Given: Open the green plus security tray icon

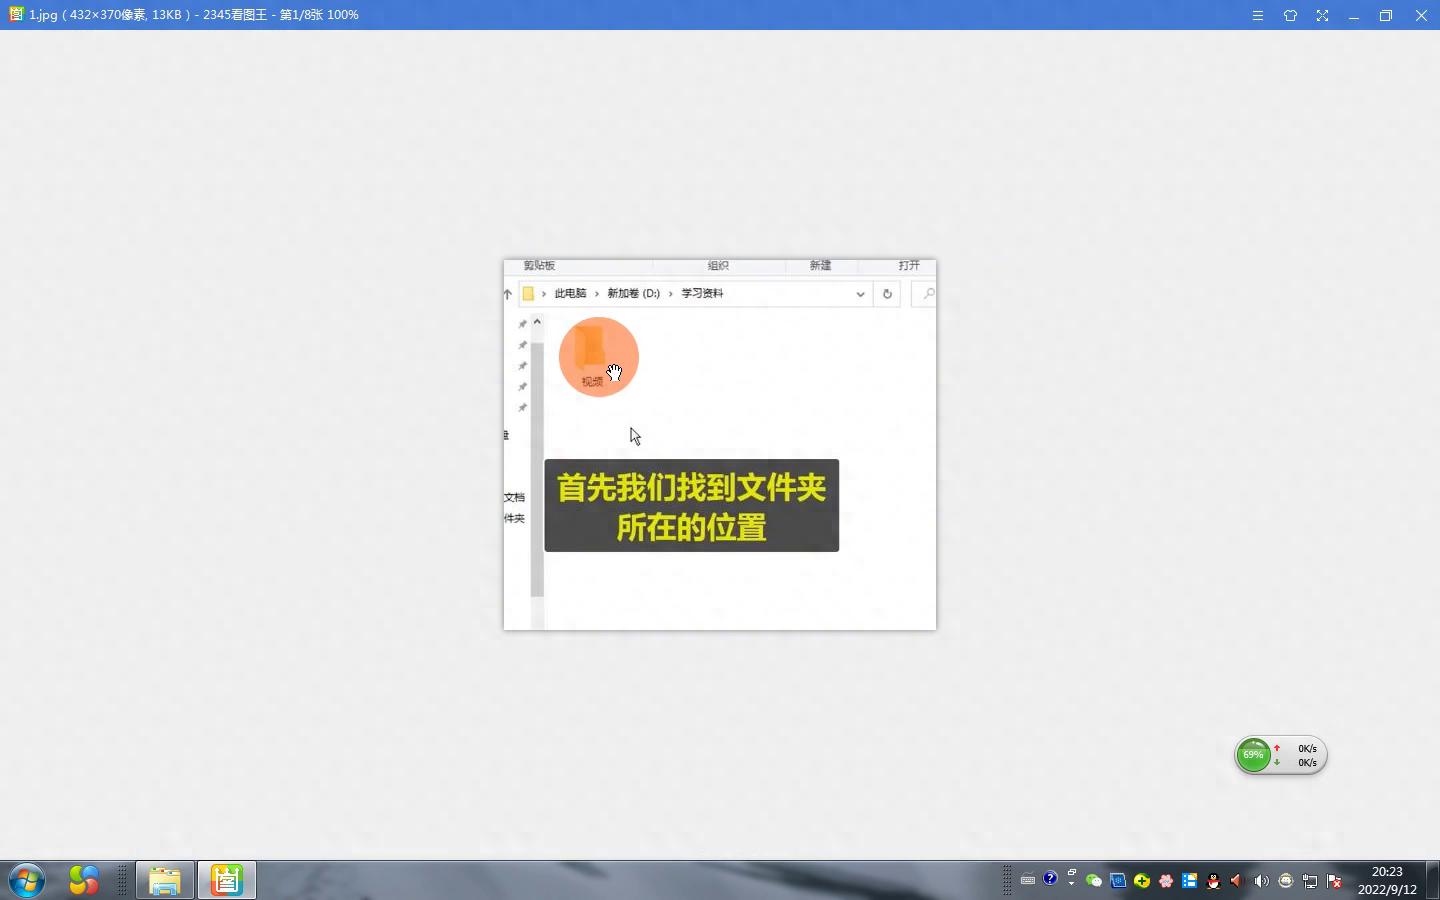Looking at the screenshot, I should tap(1142, 881).
